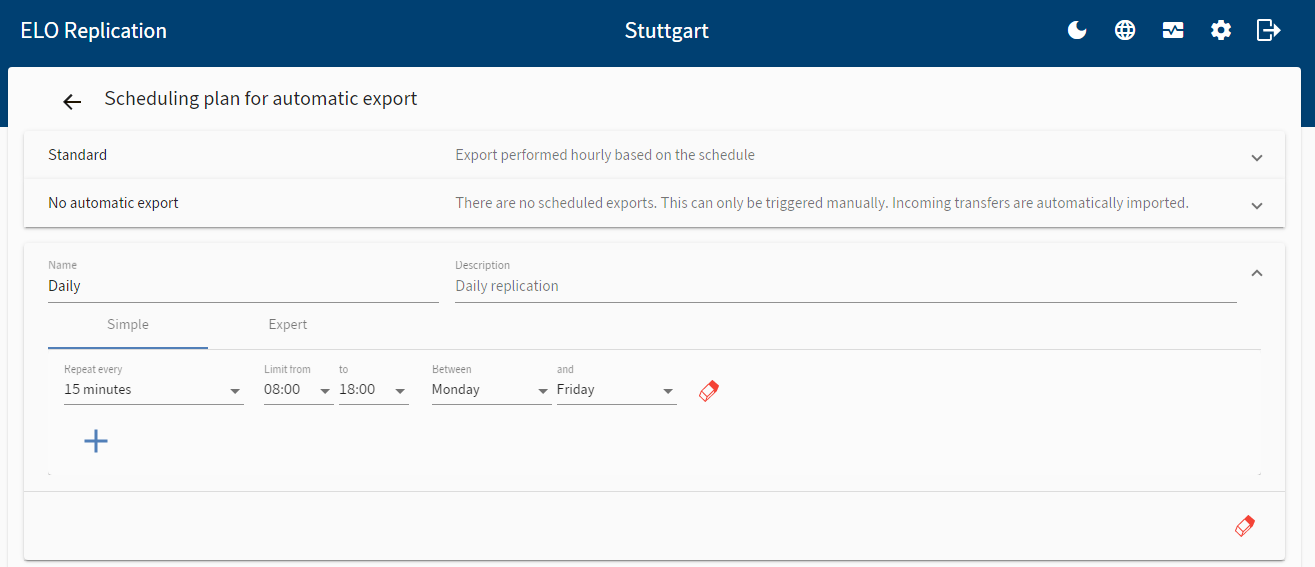Expand the Standard plan chevron
1315x567 pixels.
click(1257, 157)
